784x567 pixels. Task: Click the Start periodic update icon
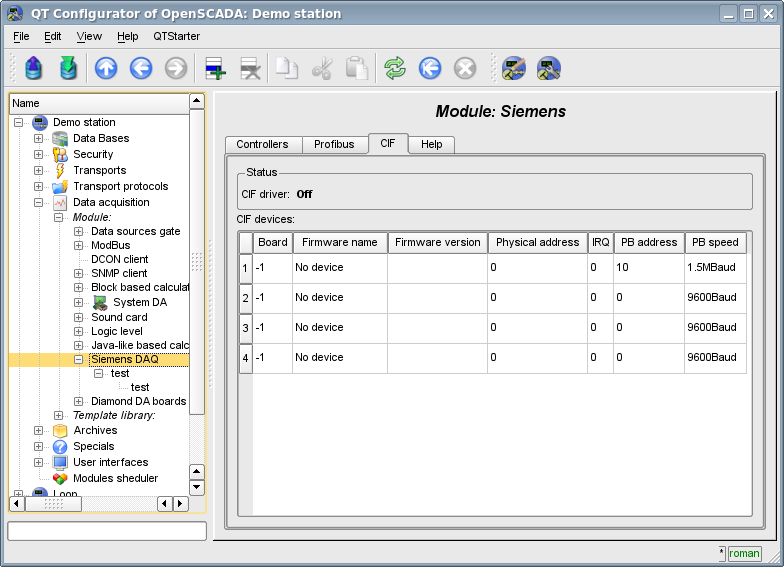pos(430,68)
